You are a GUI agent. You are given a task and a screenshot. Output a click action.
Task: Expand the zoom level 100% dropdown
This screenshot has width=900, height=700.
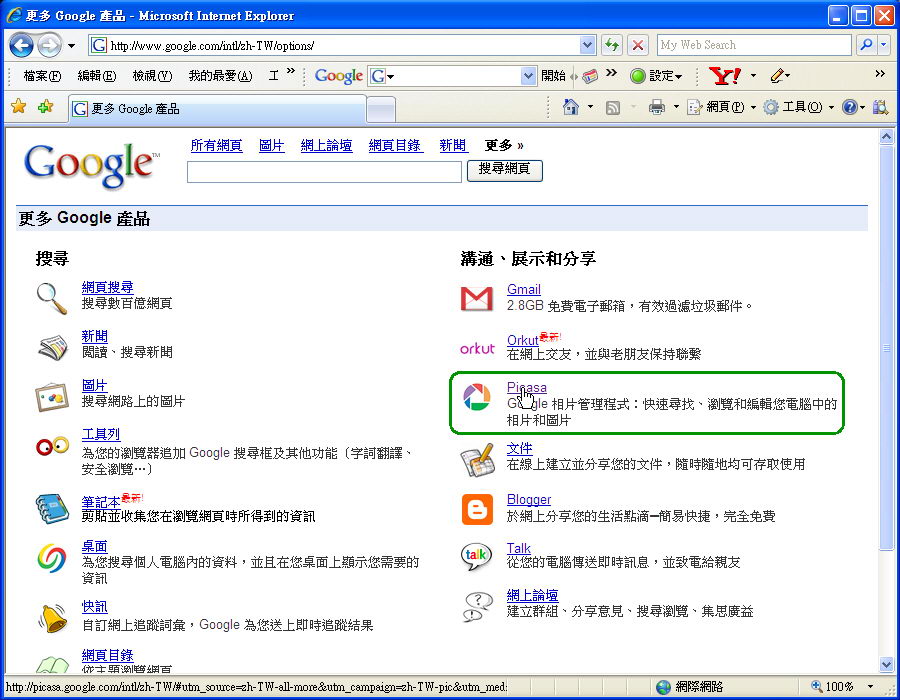(x=871, y=686)
